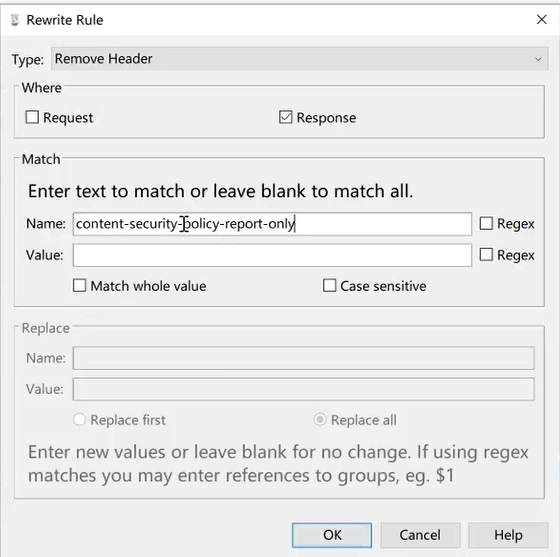Click the dropdown arrow of the Type combo box
Viewport: 560px width, 557px height.
(x=538, y=59)
